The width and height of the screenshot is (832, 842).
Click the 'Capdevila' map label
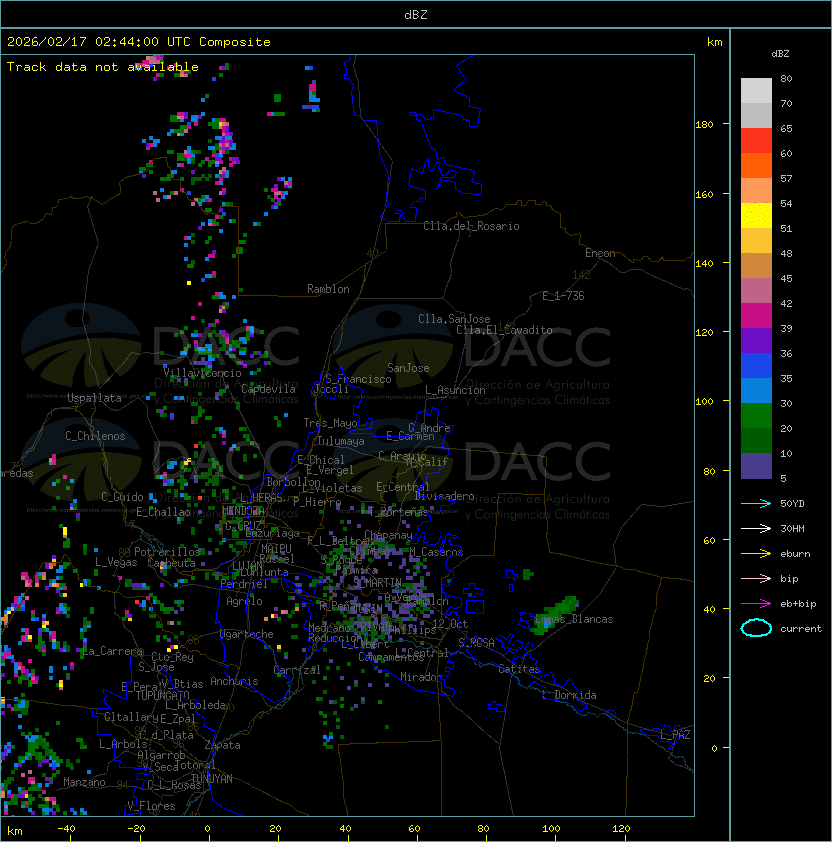tap(269, 389)
